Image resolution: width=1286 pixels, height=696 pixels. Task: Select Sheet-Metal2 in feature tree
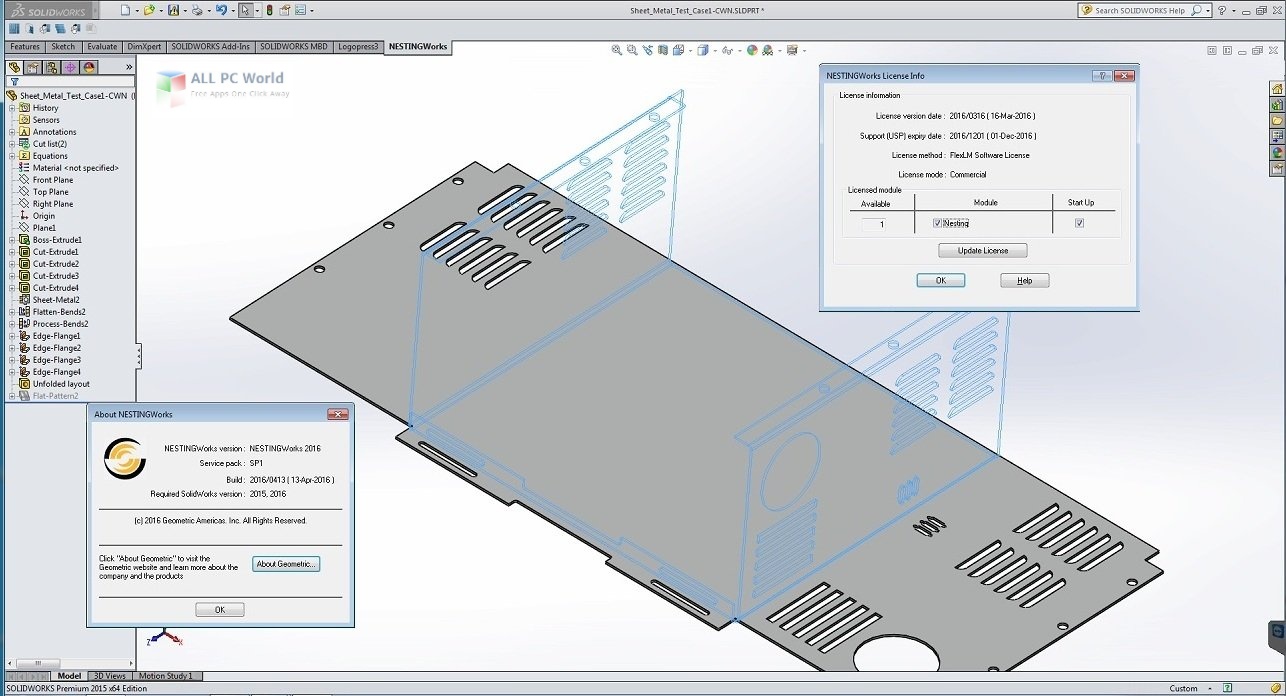click(x=56, y=300)
